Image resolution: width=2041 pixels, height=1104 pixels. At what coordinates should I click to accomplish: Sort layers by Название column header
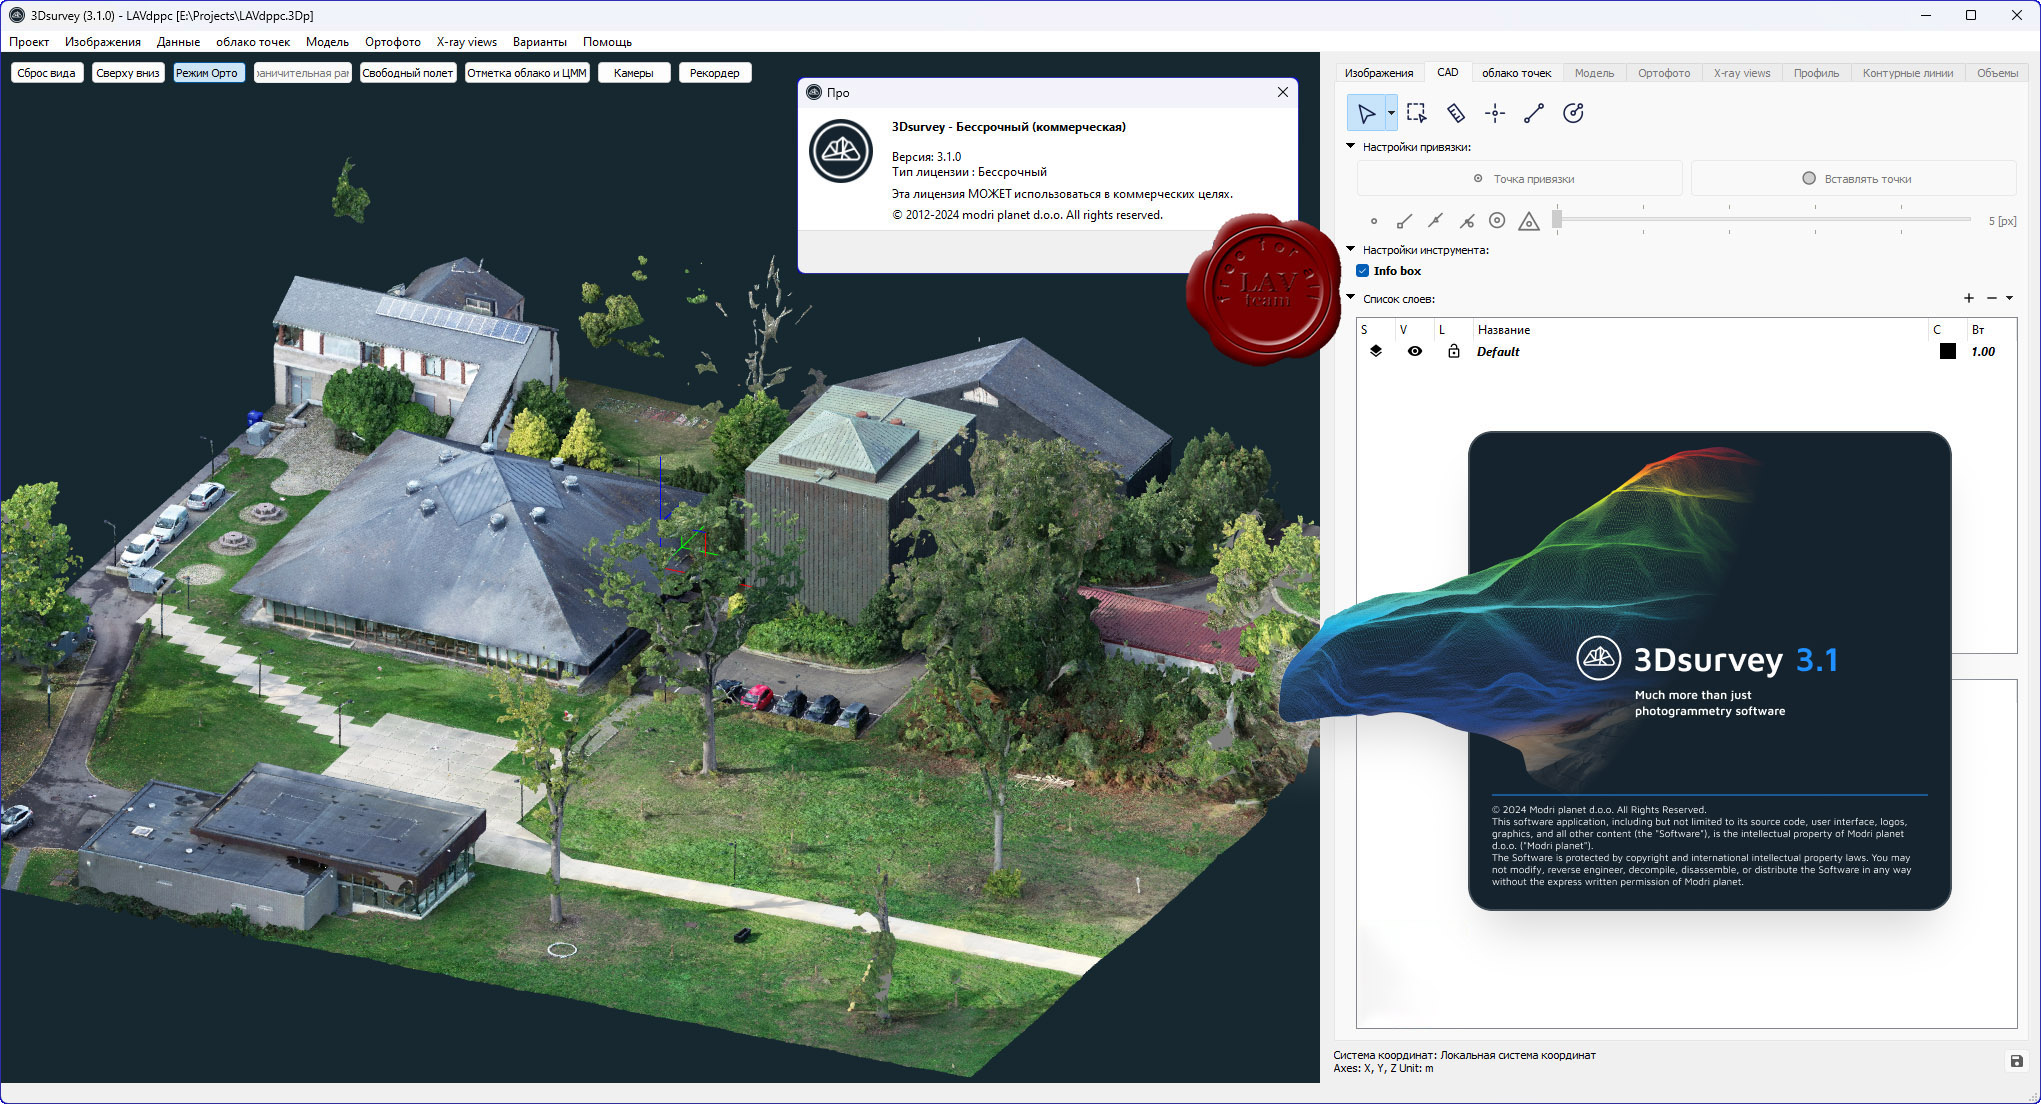pos(1504,330)
